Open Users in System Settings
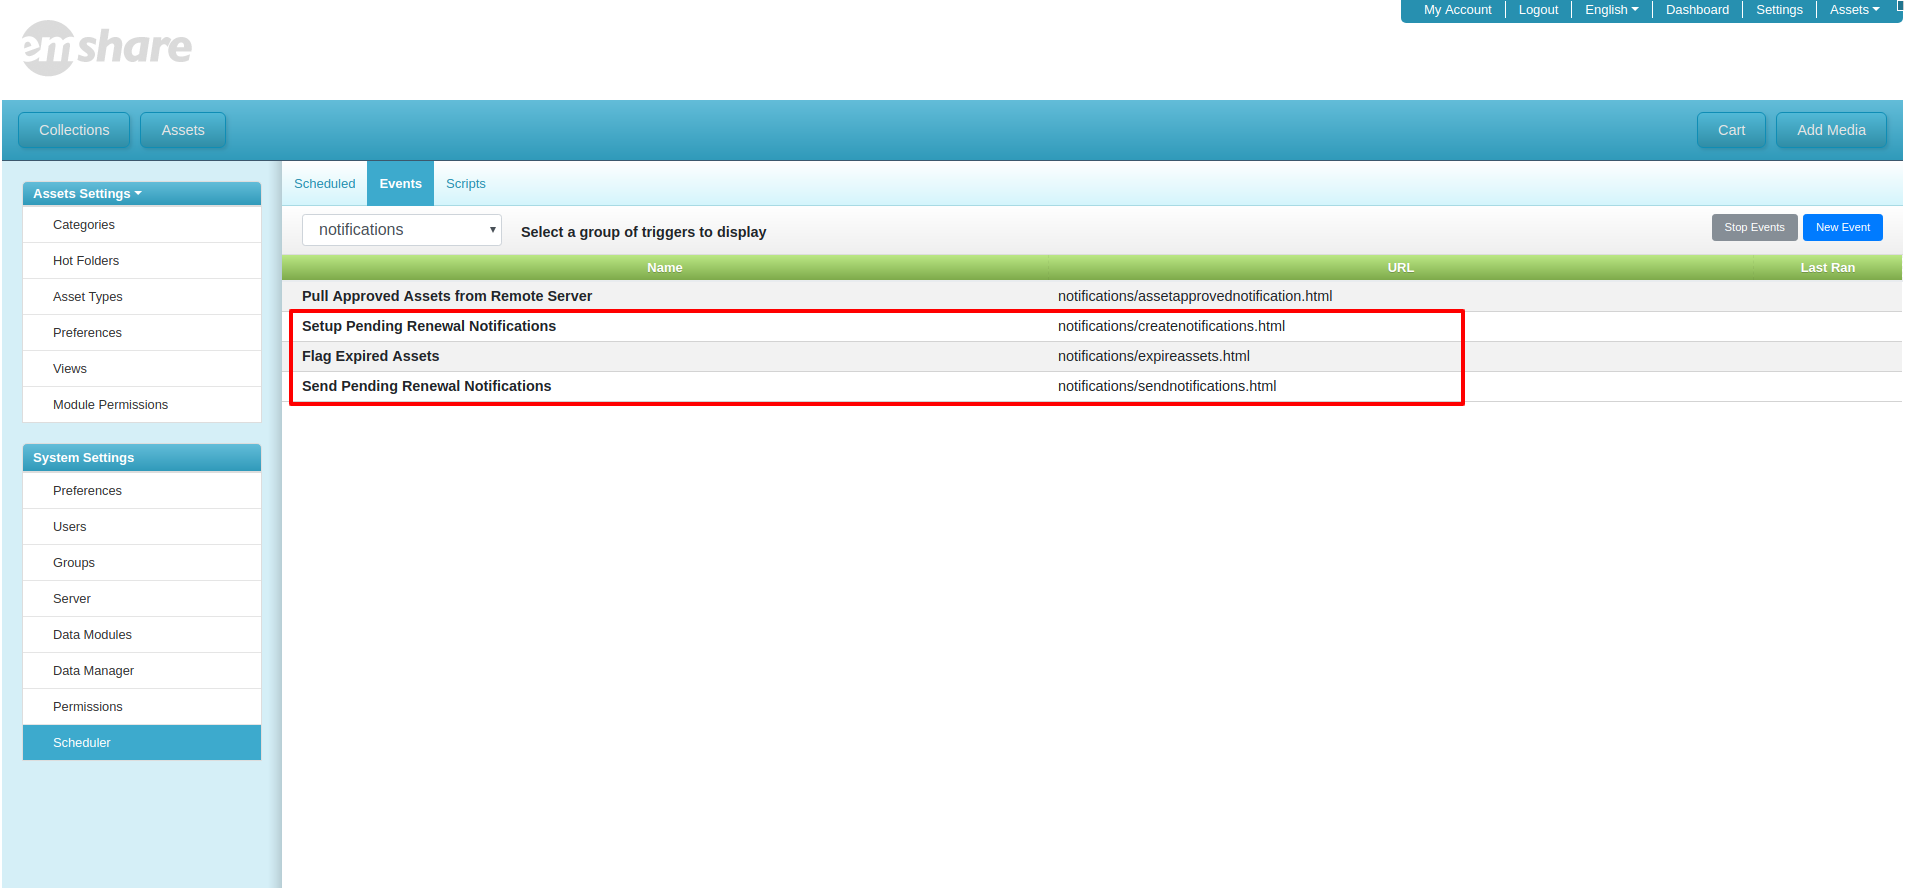The height and width of the screenshot is (888, 1905). click(x=142, y=527)
